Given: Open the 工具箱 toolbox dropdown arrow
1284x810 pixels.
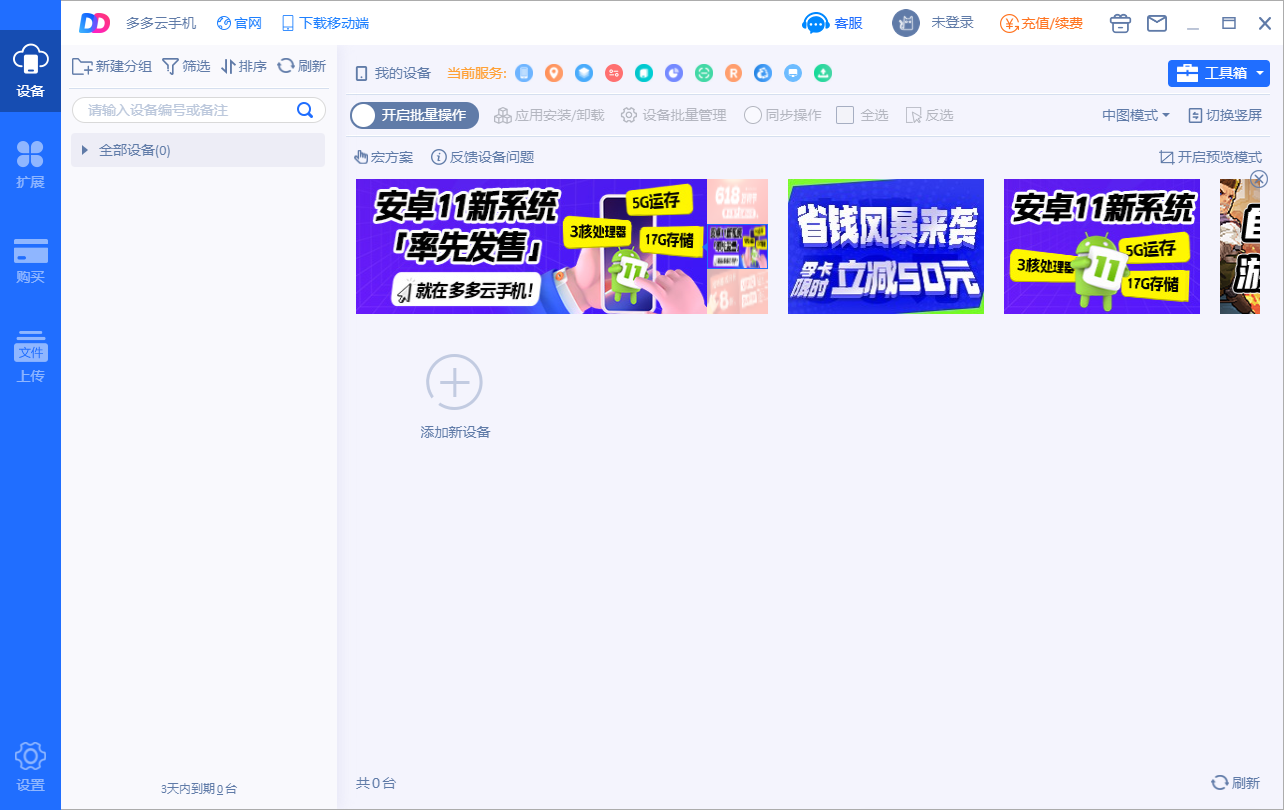Looking at the screenshot, I should tap(1256, 73).
